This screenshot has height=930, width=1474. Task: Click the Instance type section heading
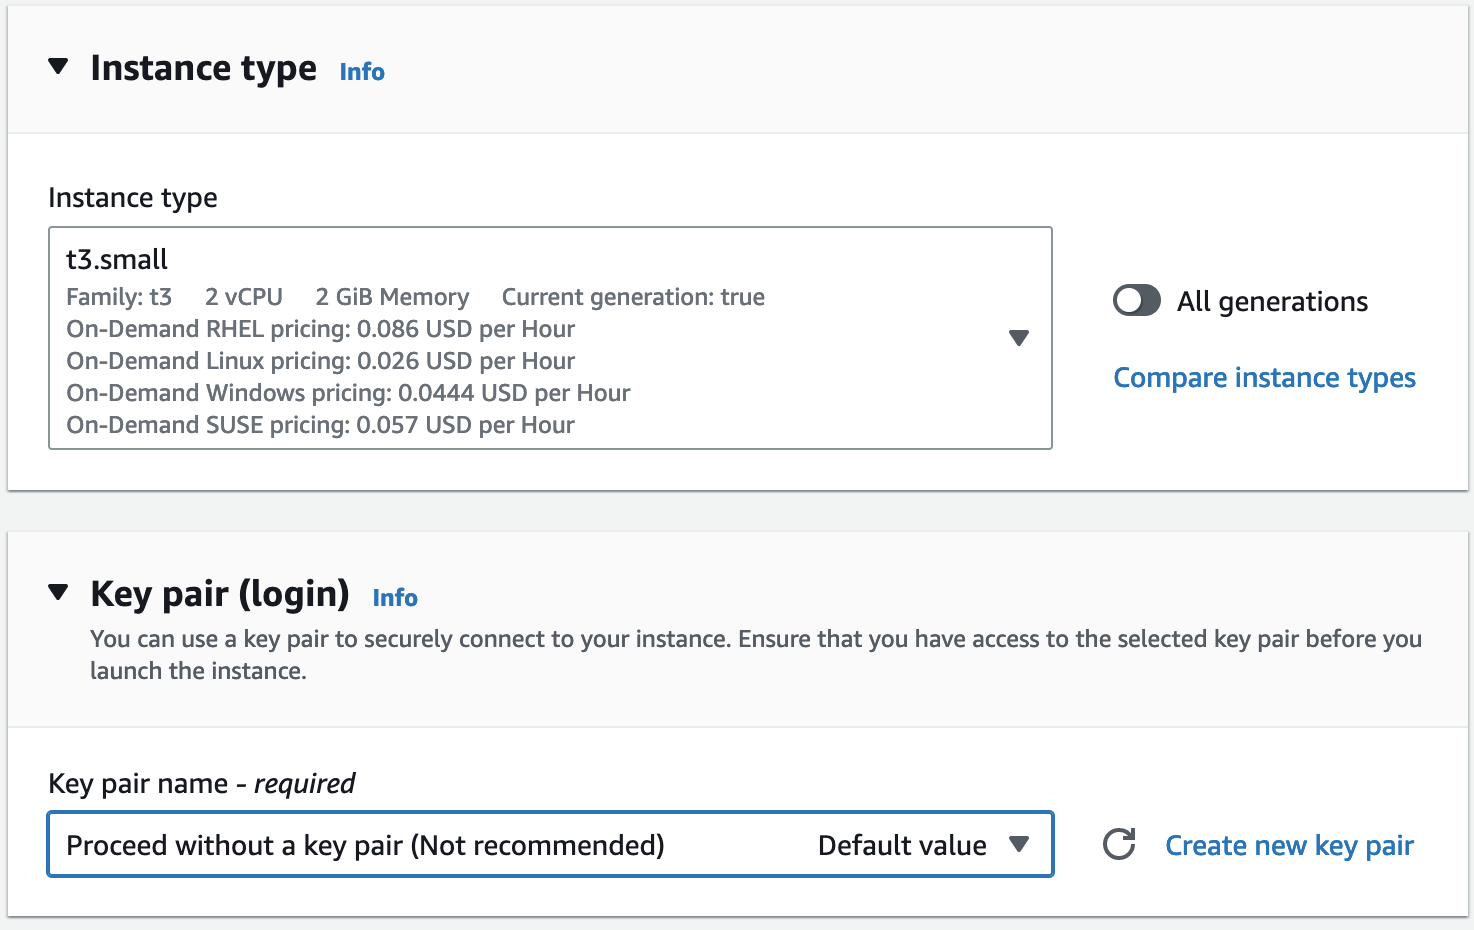203,68
